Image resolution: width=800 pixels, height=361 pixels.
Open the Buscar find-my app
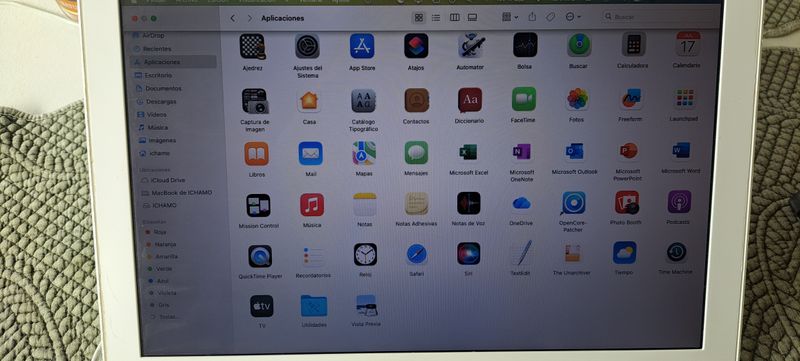coord(579,45)
